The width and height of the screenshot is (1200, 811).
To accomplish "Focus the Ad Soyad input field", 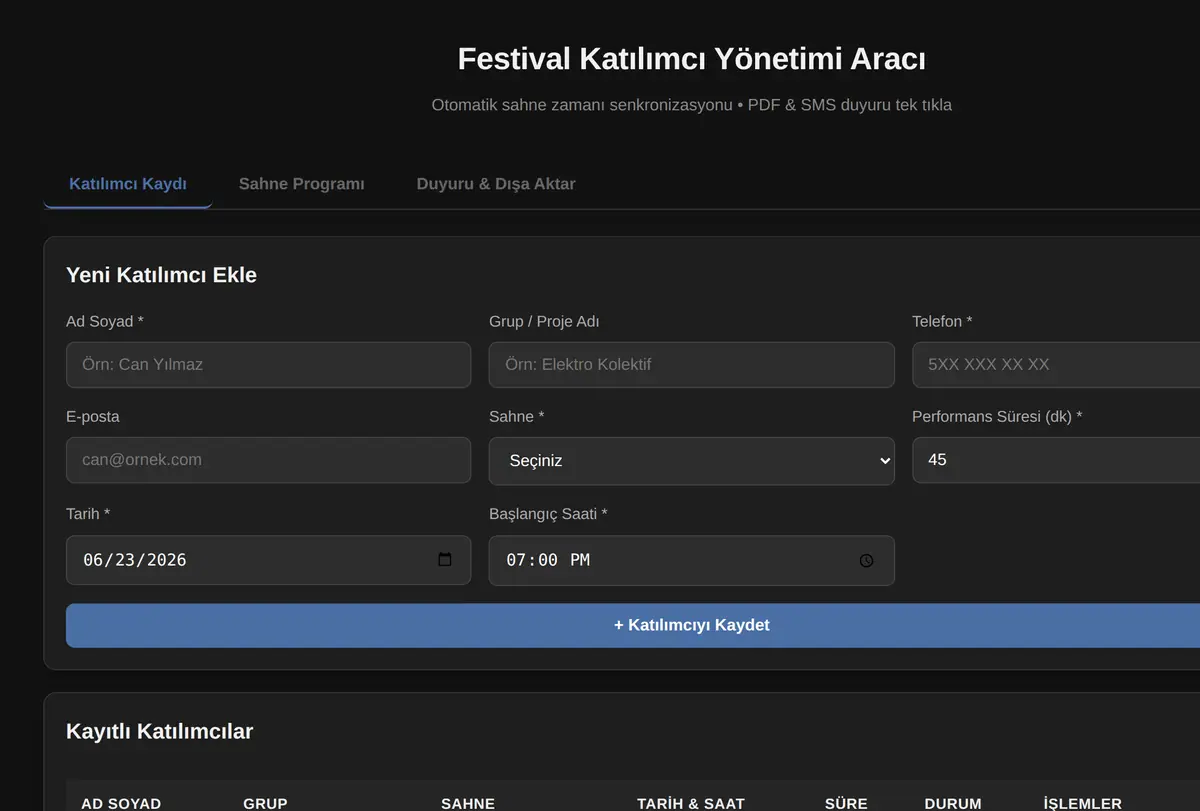I will [x=268, y=365].
